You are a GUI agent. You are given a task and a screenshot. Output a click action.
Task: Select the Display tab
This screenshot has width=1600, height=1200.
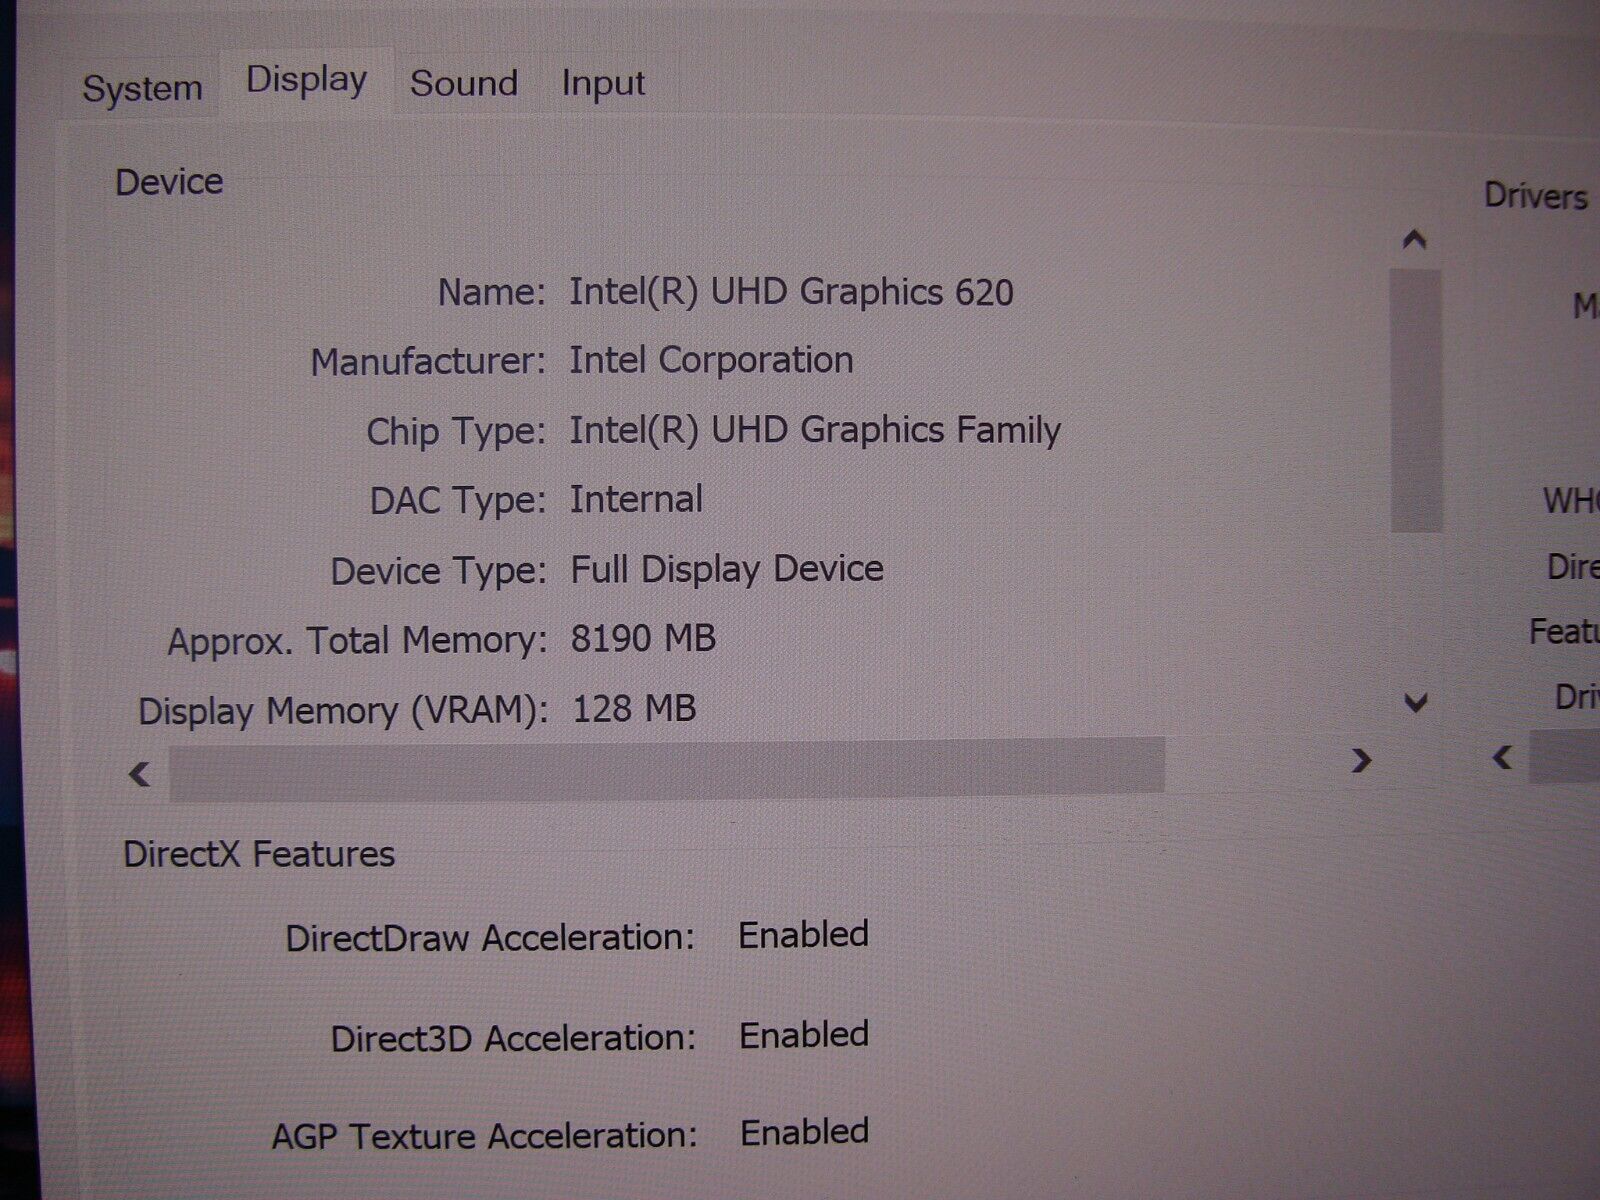coord(306,80)
